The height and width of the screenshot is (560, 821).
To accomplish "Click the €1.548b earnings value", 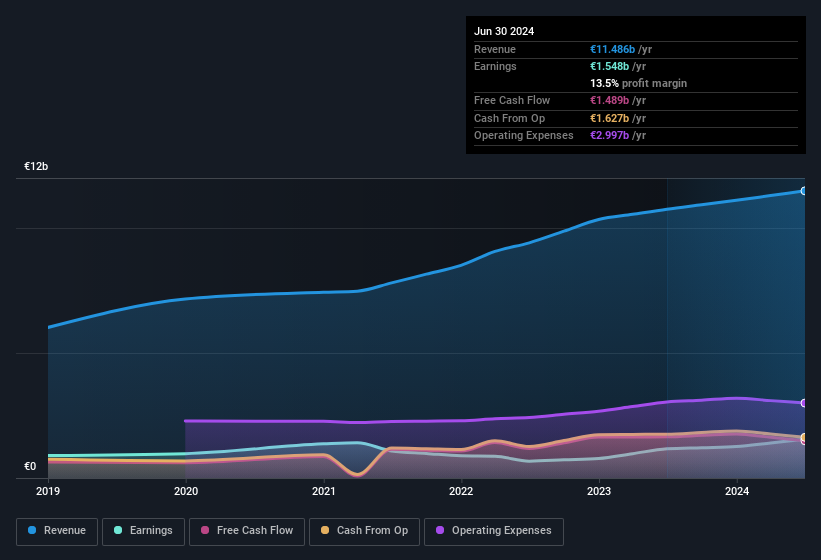I will 609,66.
